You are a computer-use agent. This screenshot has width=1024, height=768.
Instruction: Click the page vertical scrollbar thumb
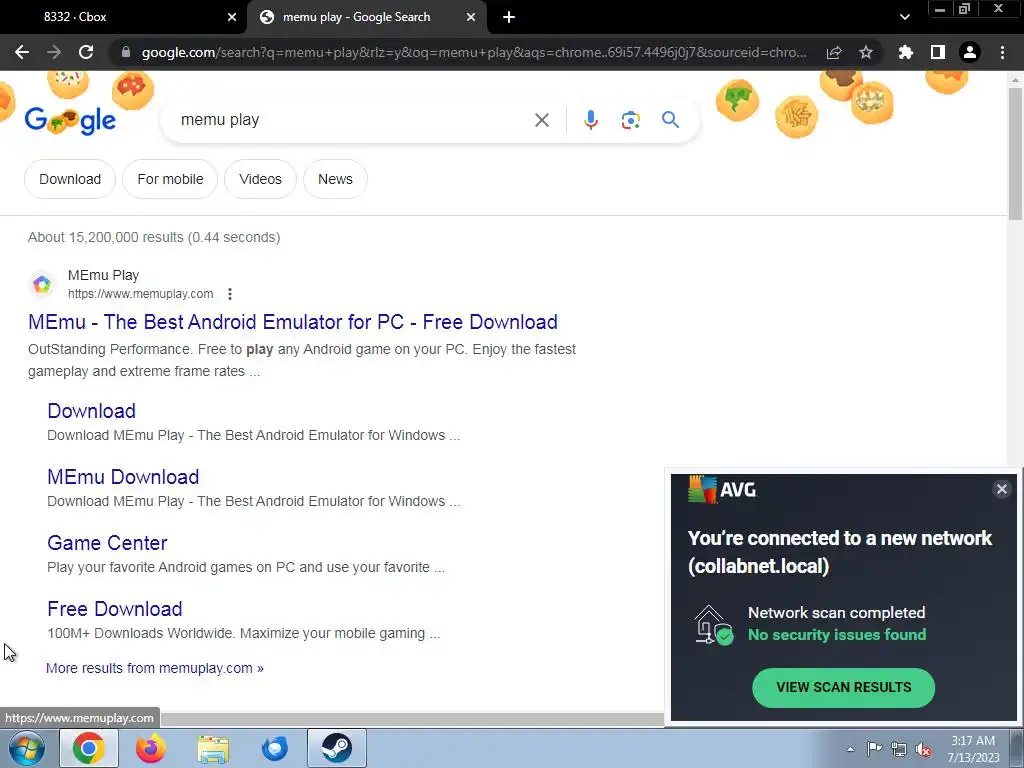(1015, 153)
